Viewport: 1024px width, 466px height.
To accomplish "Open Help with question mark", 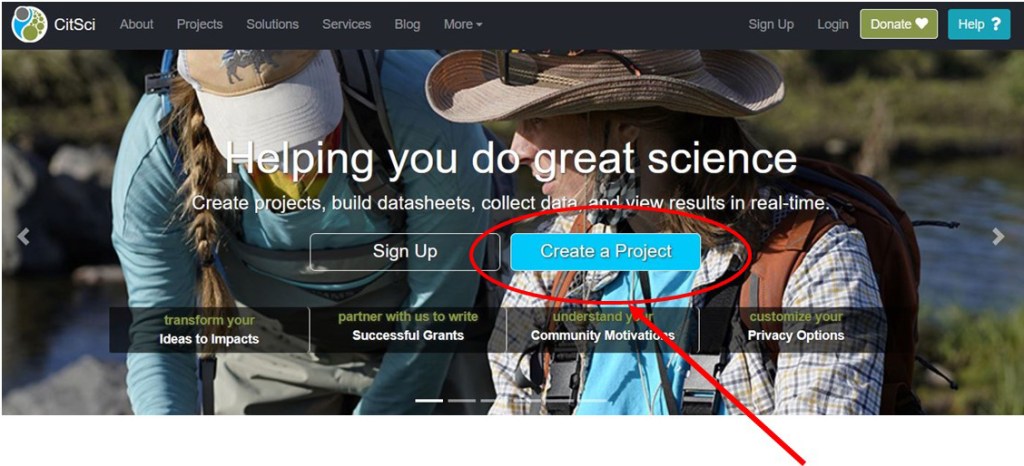I will [979, 24].
